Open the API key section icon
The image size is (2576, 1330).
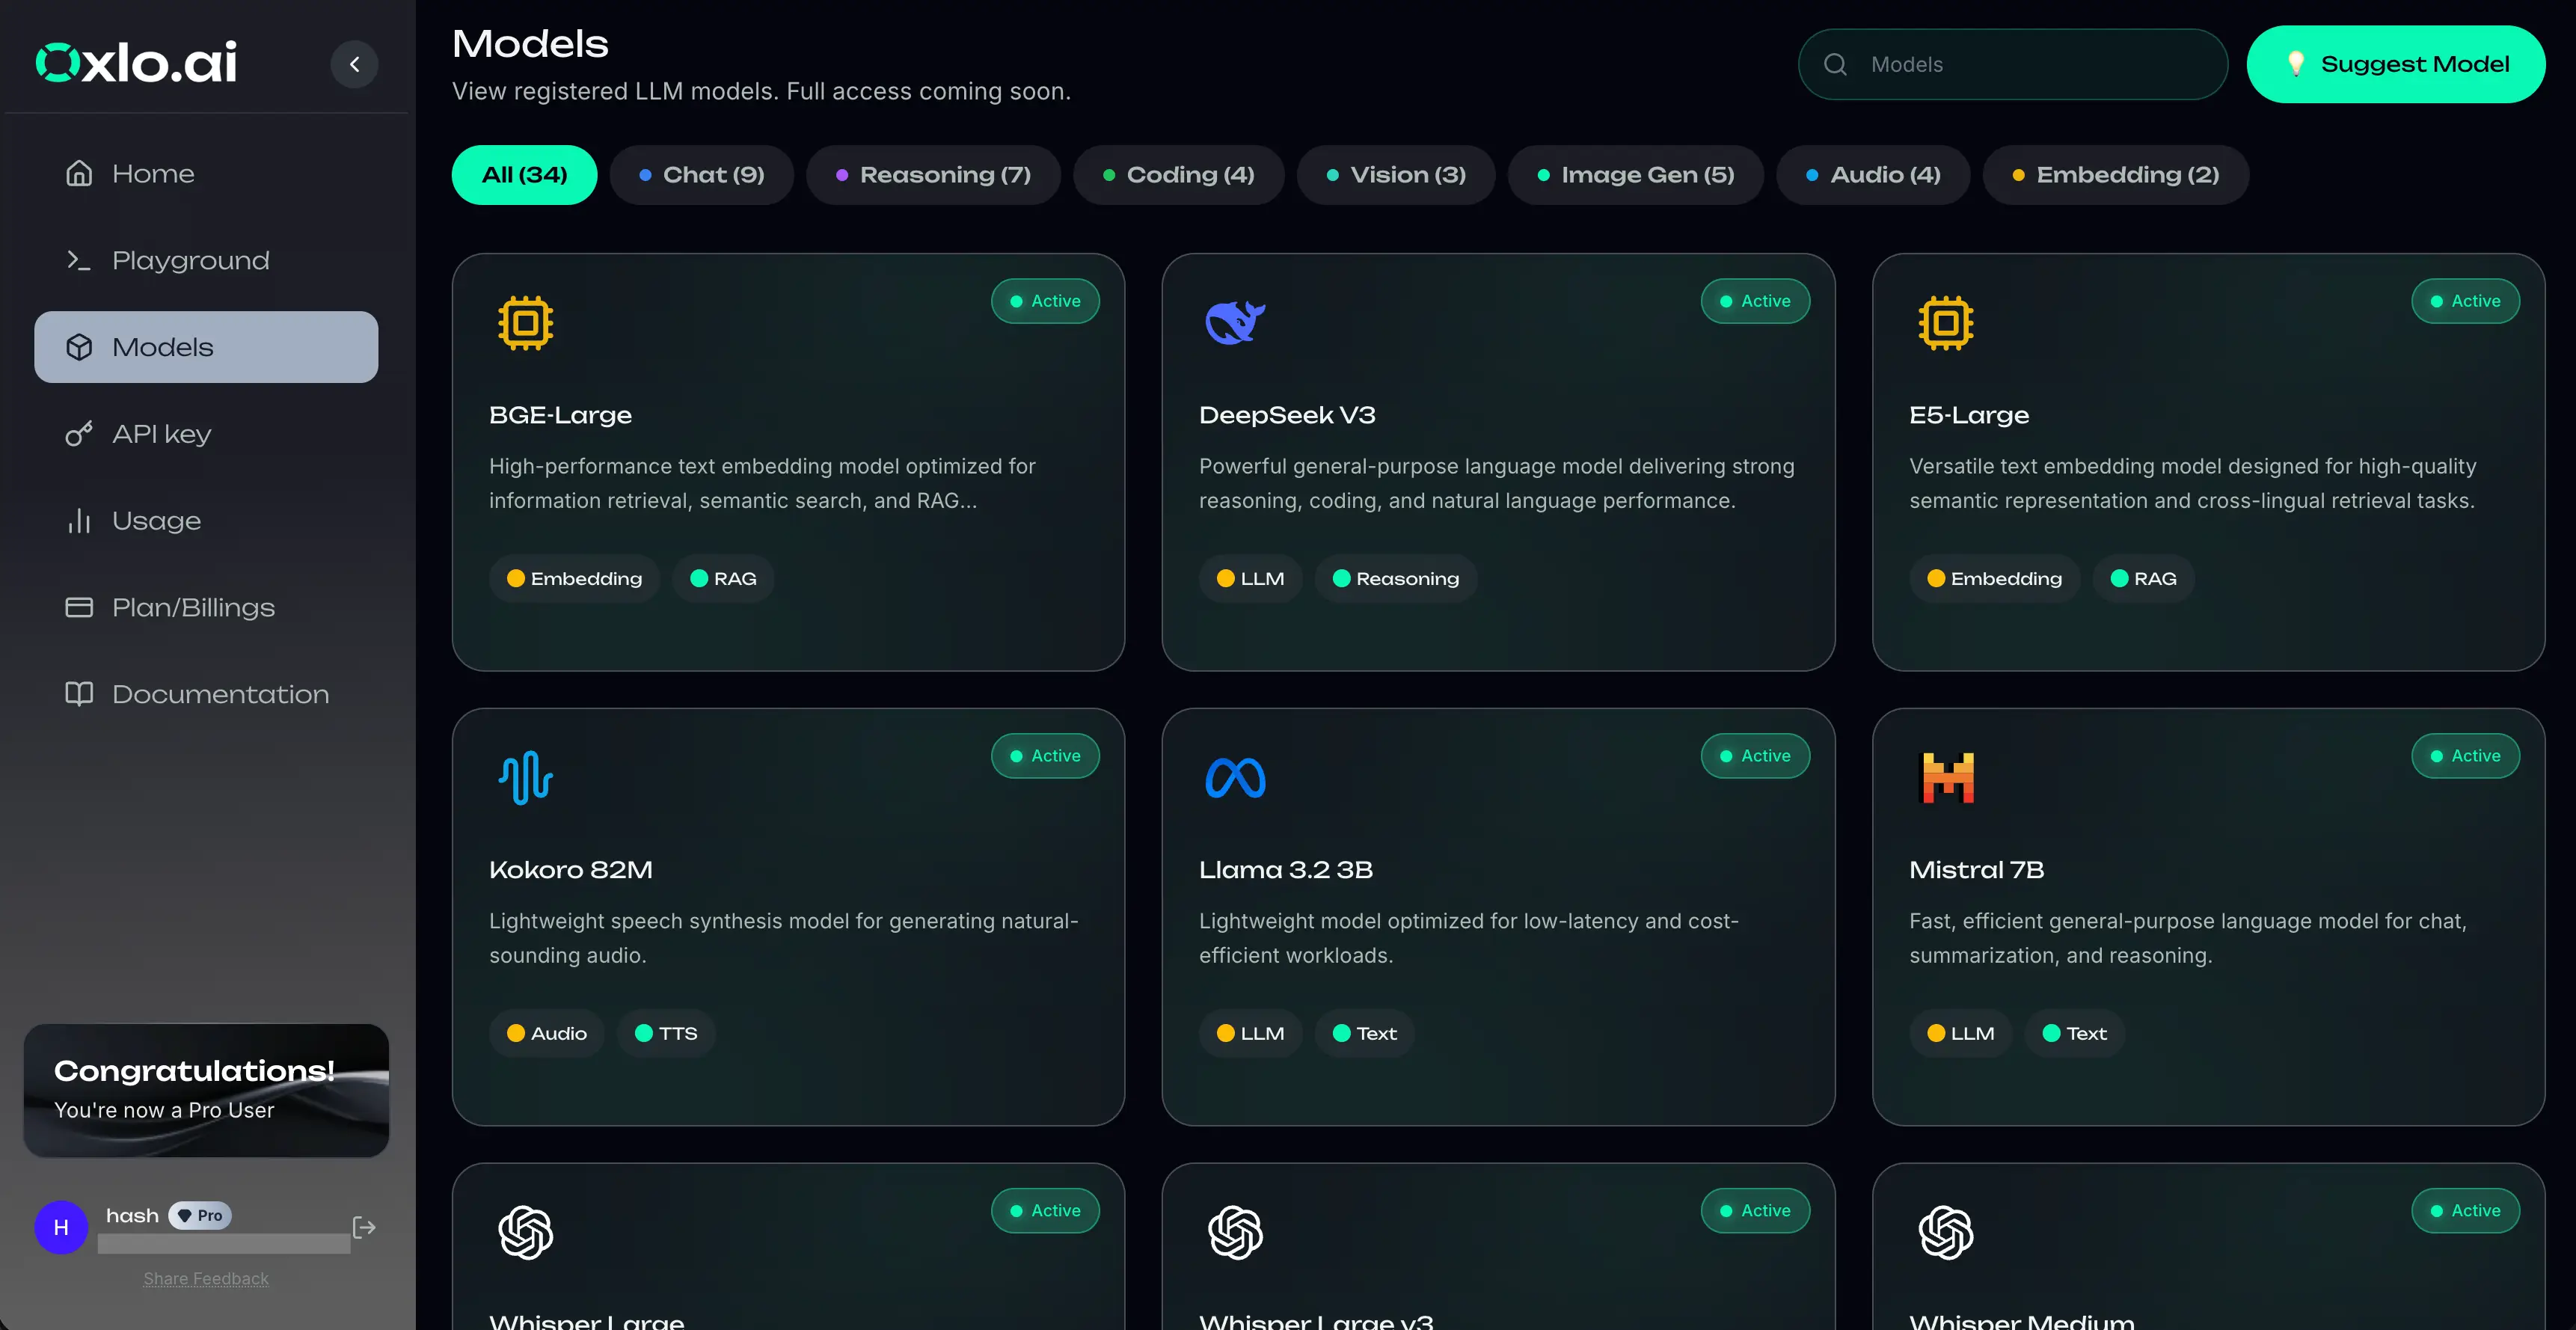(x=79, y=433)
